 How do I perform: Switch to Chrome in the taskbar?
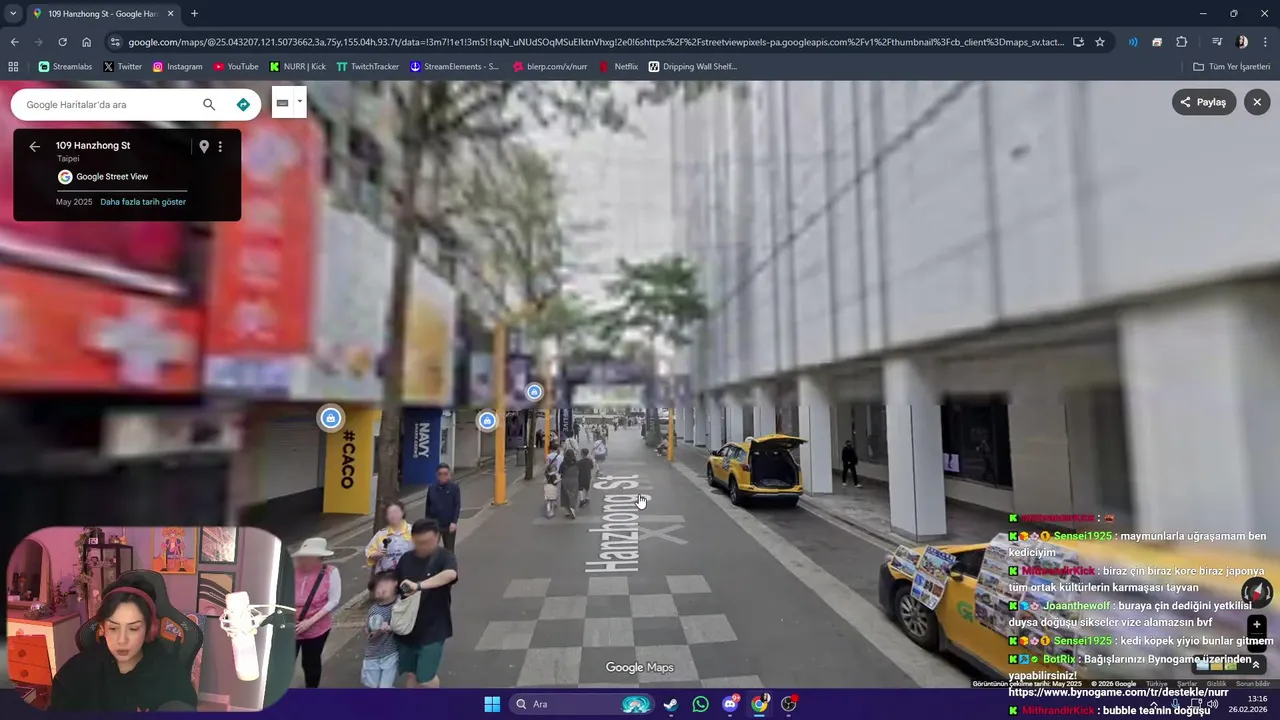[x=759, y=704]
